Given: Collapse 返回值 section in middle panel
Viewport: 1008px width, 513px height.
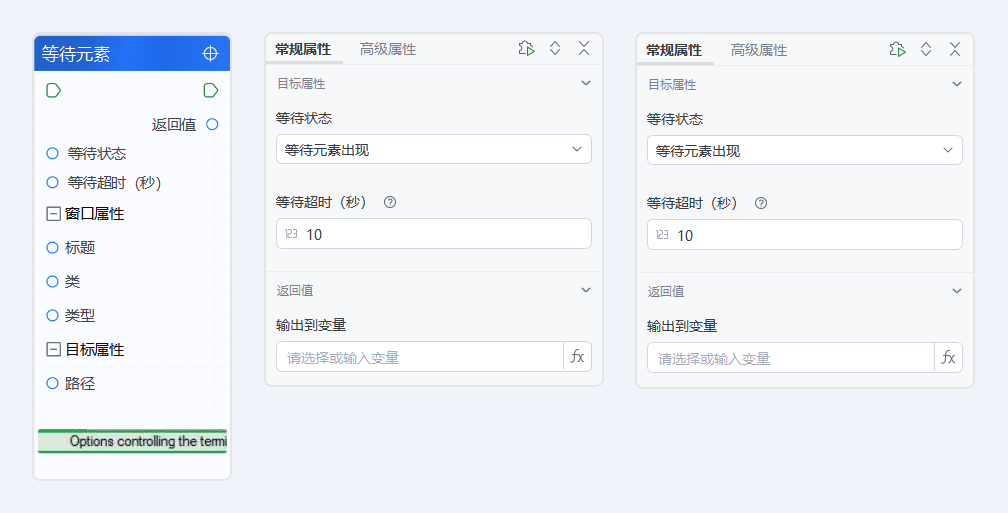Looking at the screenshot, I should (586, 290).
